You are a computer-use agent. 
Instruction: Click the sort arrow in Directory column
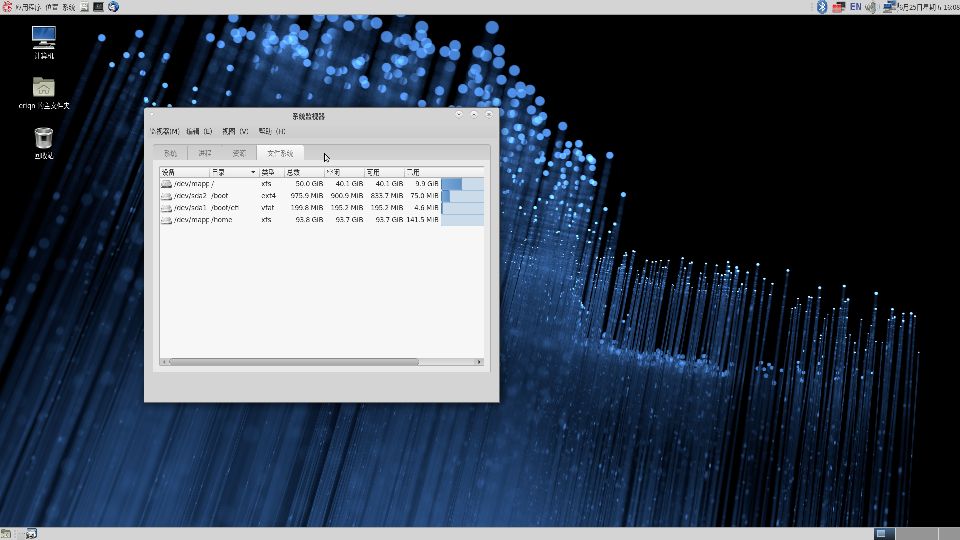[253, 172]
